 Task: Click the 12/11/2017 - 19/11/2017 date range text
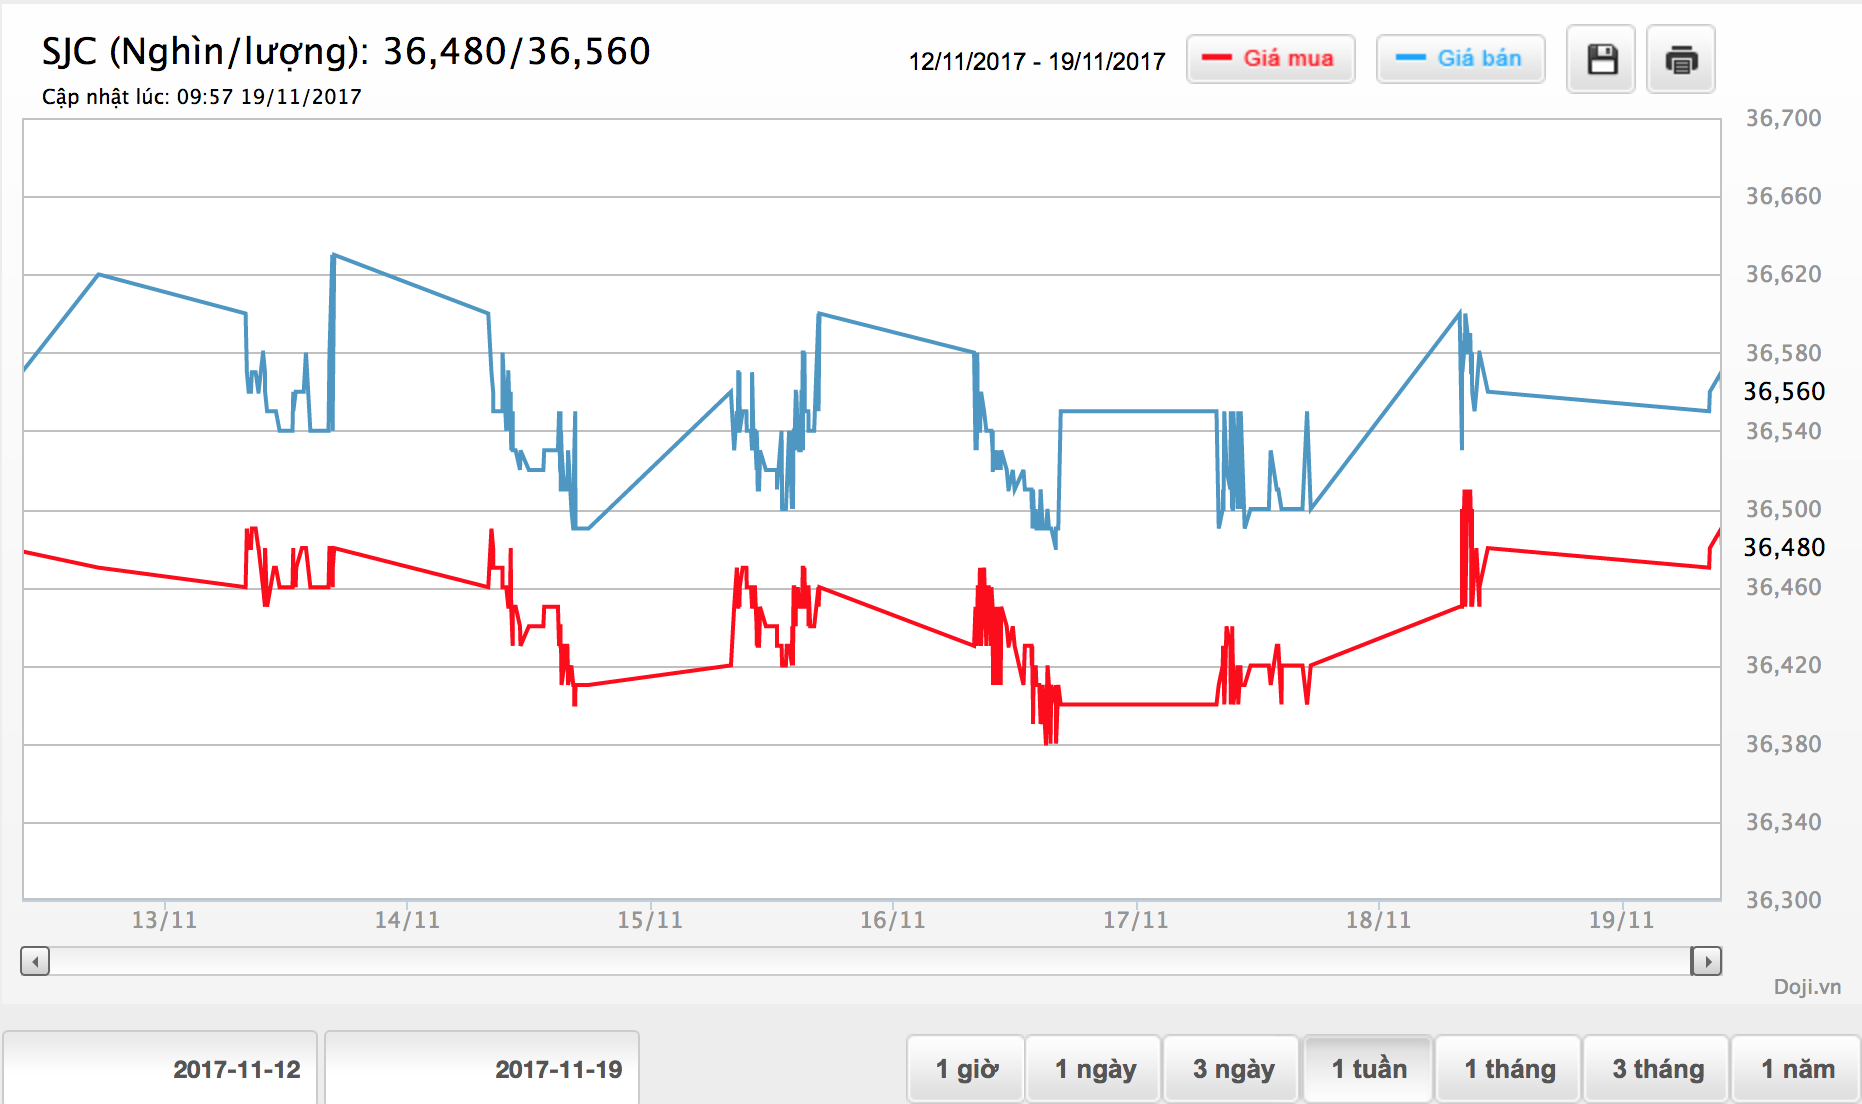tap(1036, 62)
